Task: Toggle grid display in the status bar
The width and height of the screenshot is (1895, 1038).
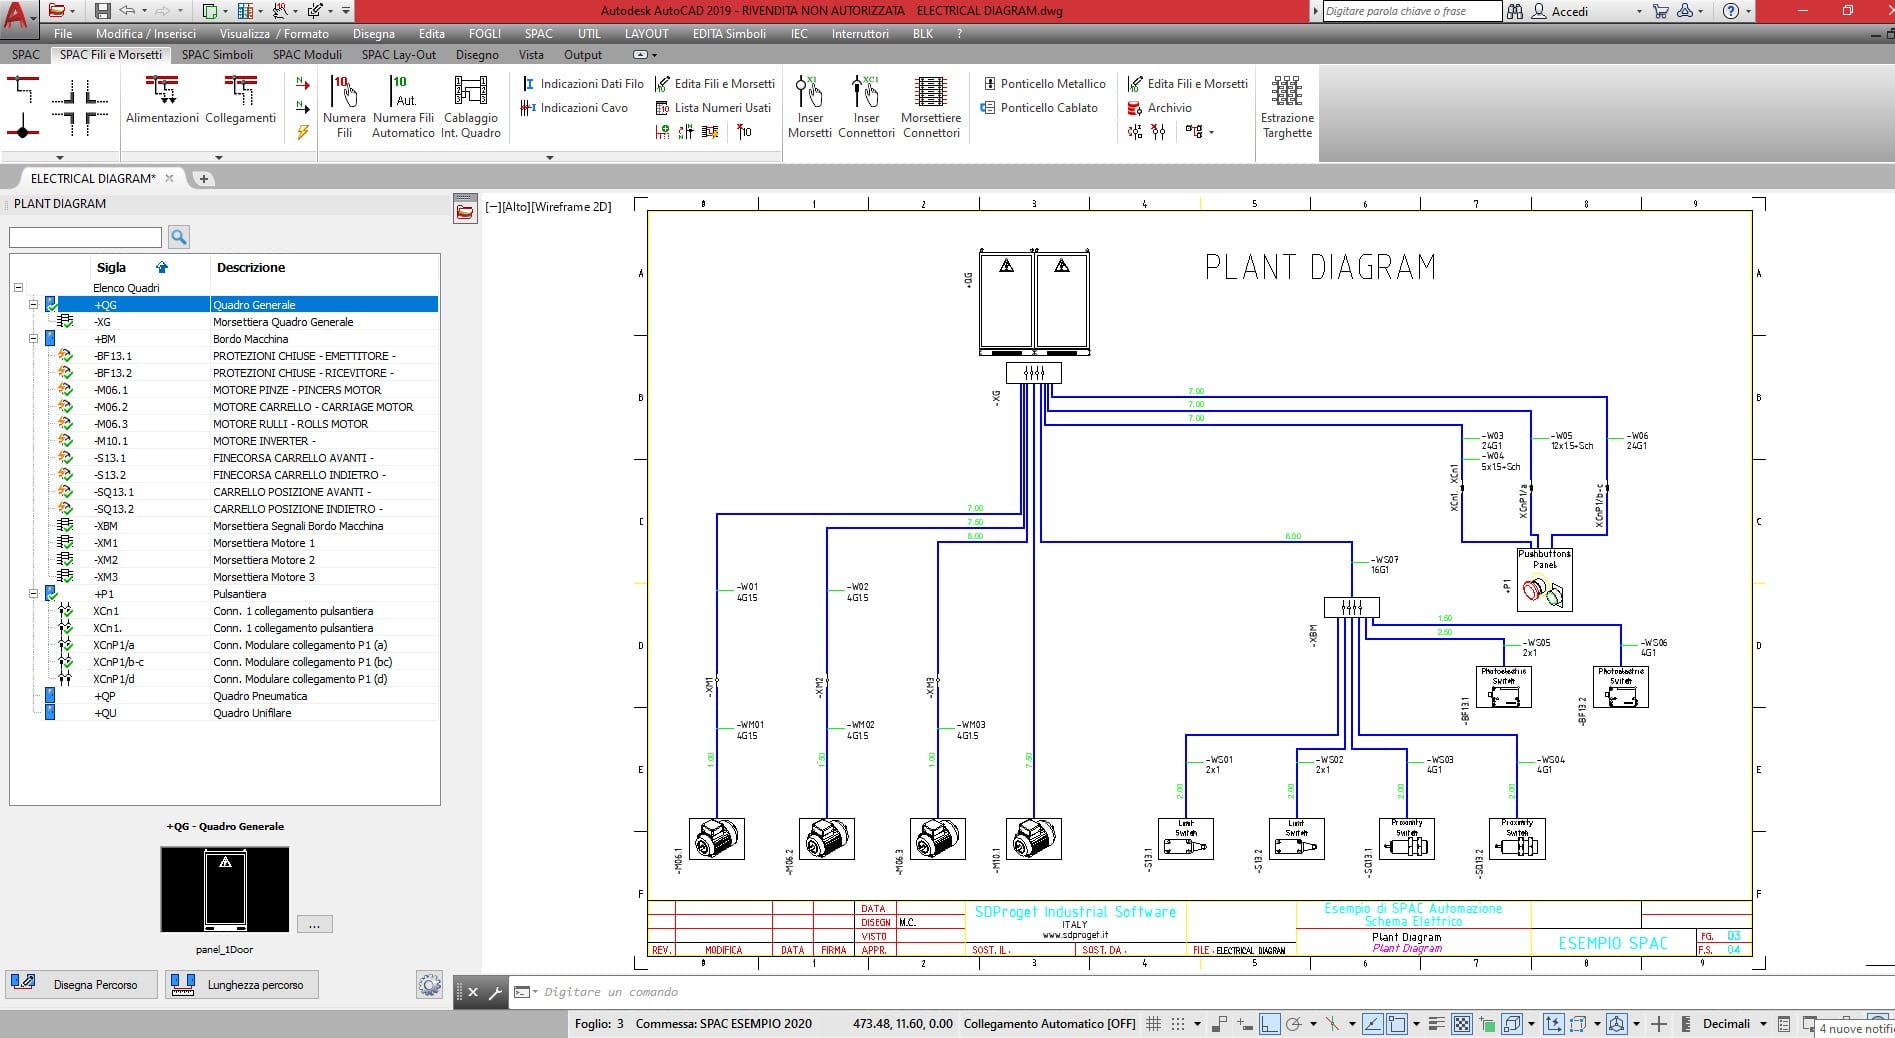Action: 1153,1024
